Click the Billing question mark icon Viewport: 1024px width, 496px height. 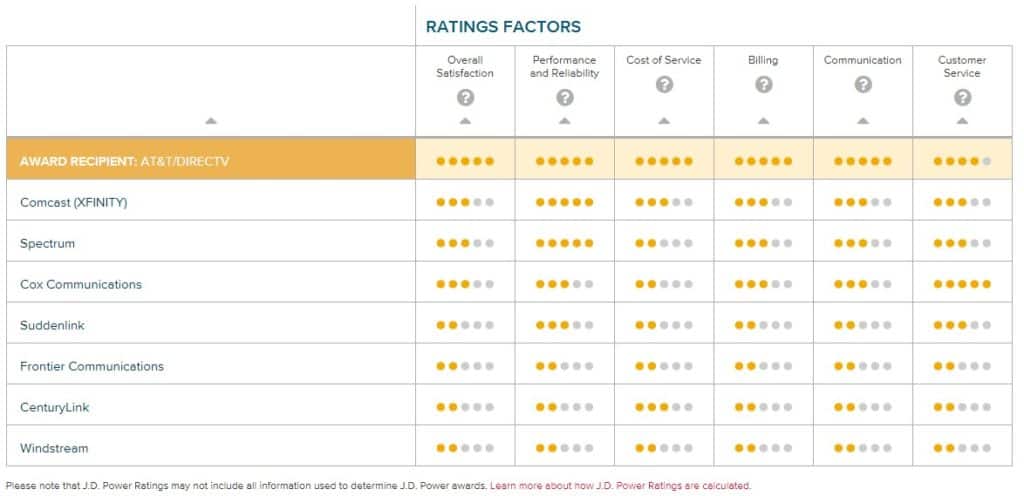click(x=763, y=84)
